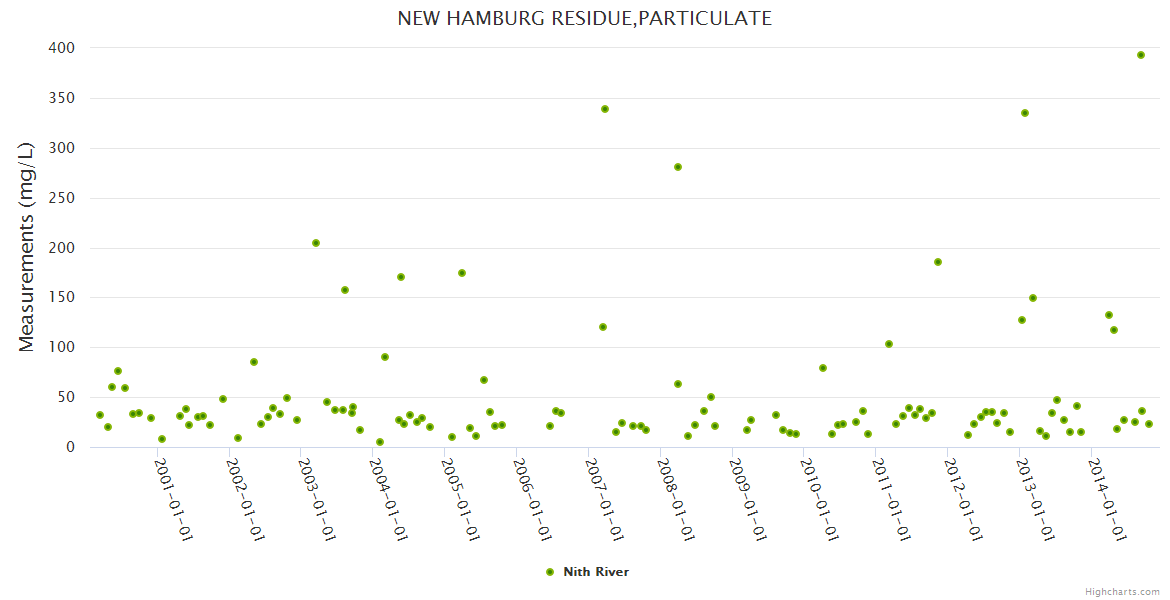Click the 2004 data point near 171 mg/L
Image resolution: width=1170 pixels, height=600 pixels.
coord(401,277)
